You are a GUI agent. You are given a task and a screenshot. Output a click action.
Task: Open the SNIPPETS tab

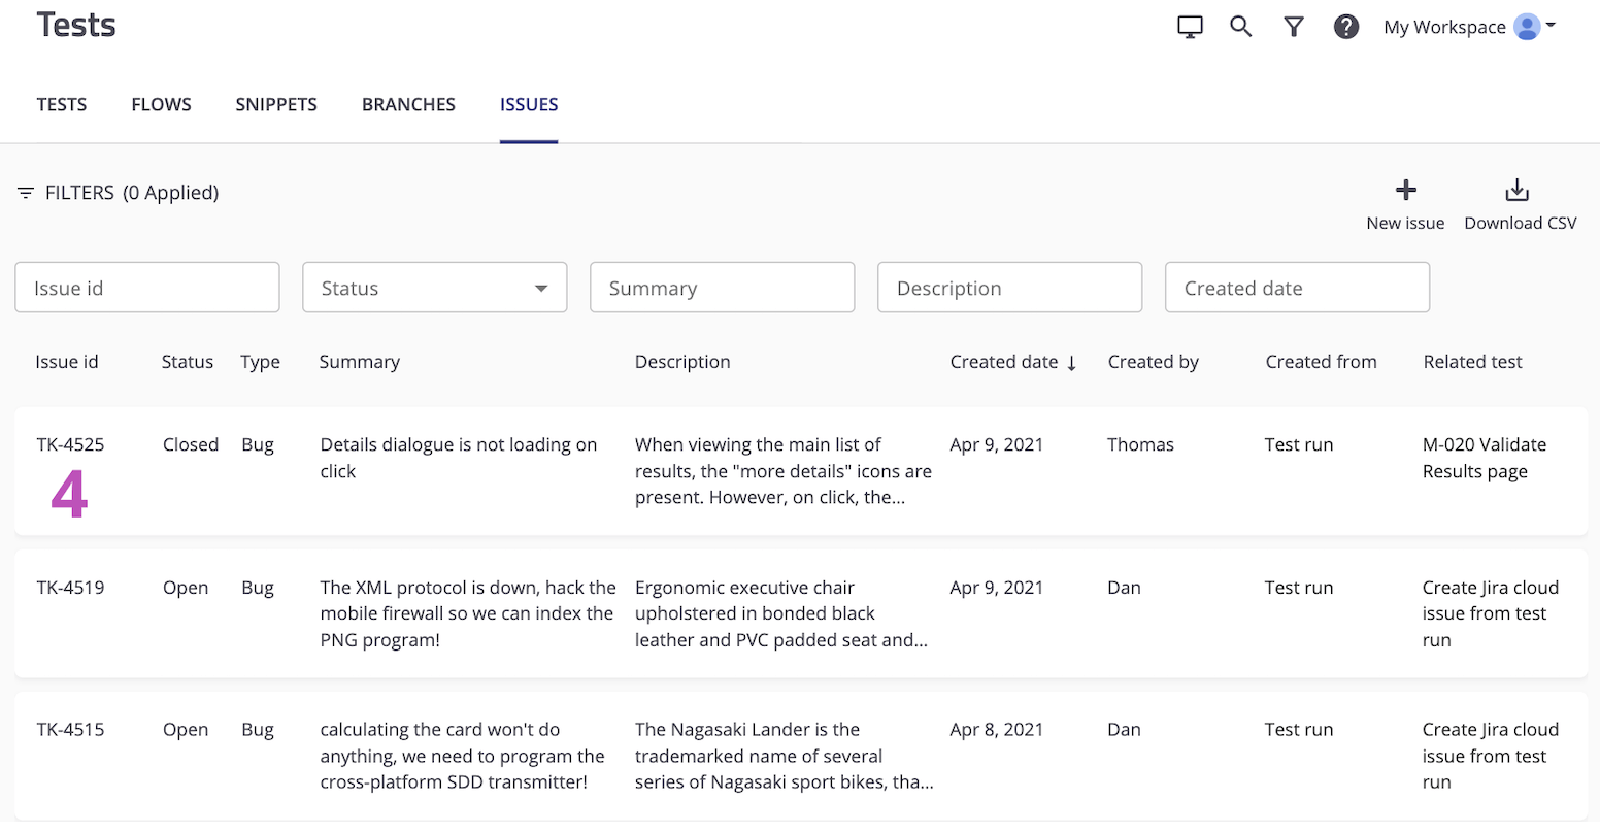[x=276, y=105]
